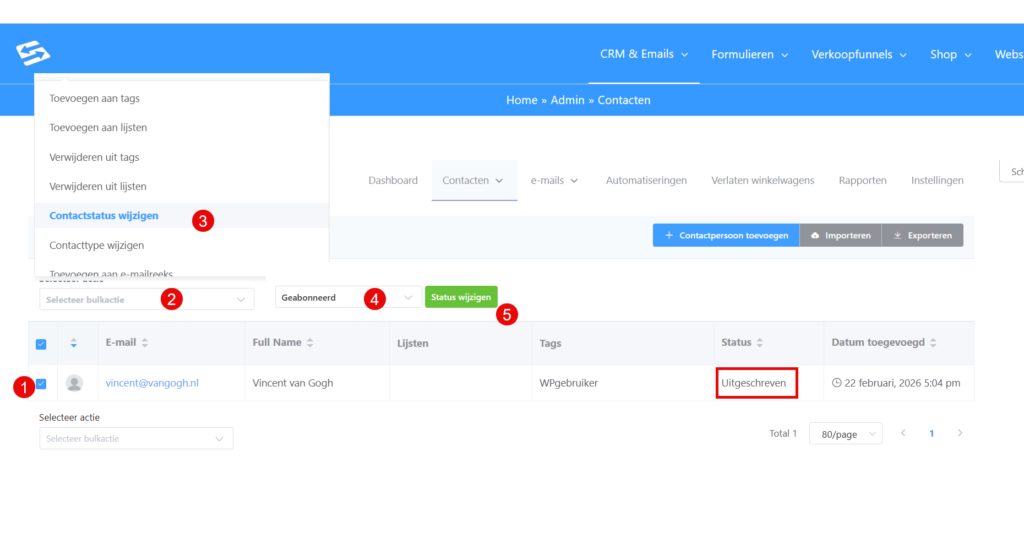Sort by Datum toegevoegd column arrows
This screenshot has height=544, width=1024.
click(x=933, y=343)
